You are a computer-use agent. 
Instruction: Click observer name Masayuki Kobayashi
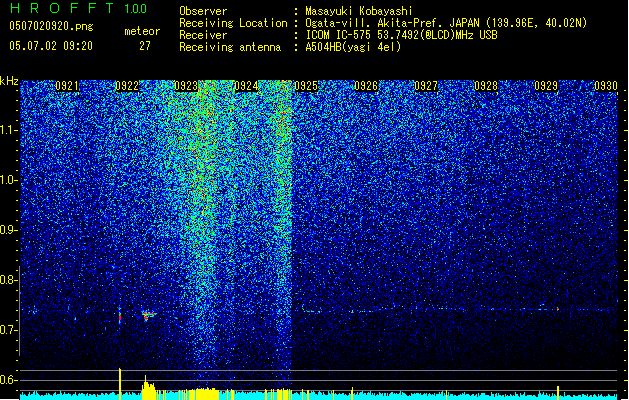click(x=359, y=11)
